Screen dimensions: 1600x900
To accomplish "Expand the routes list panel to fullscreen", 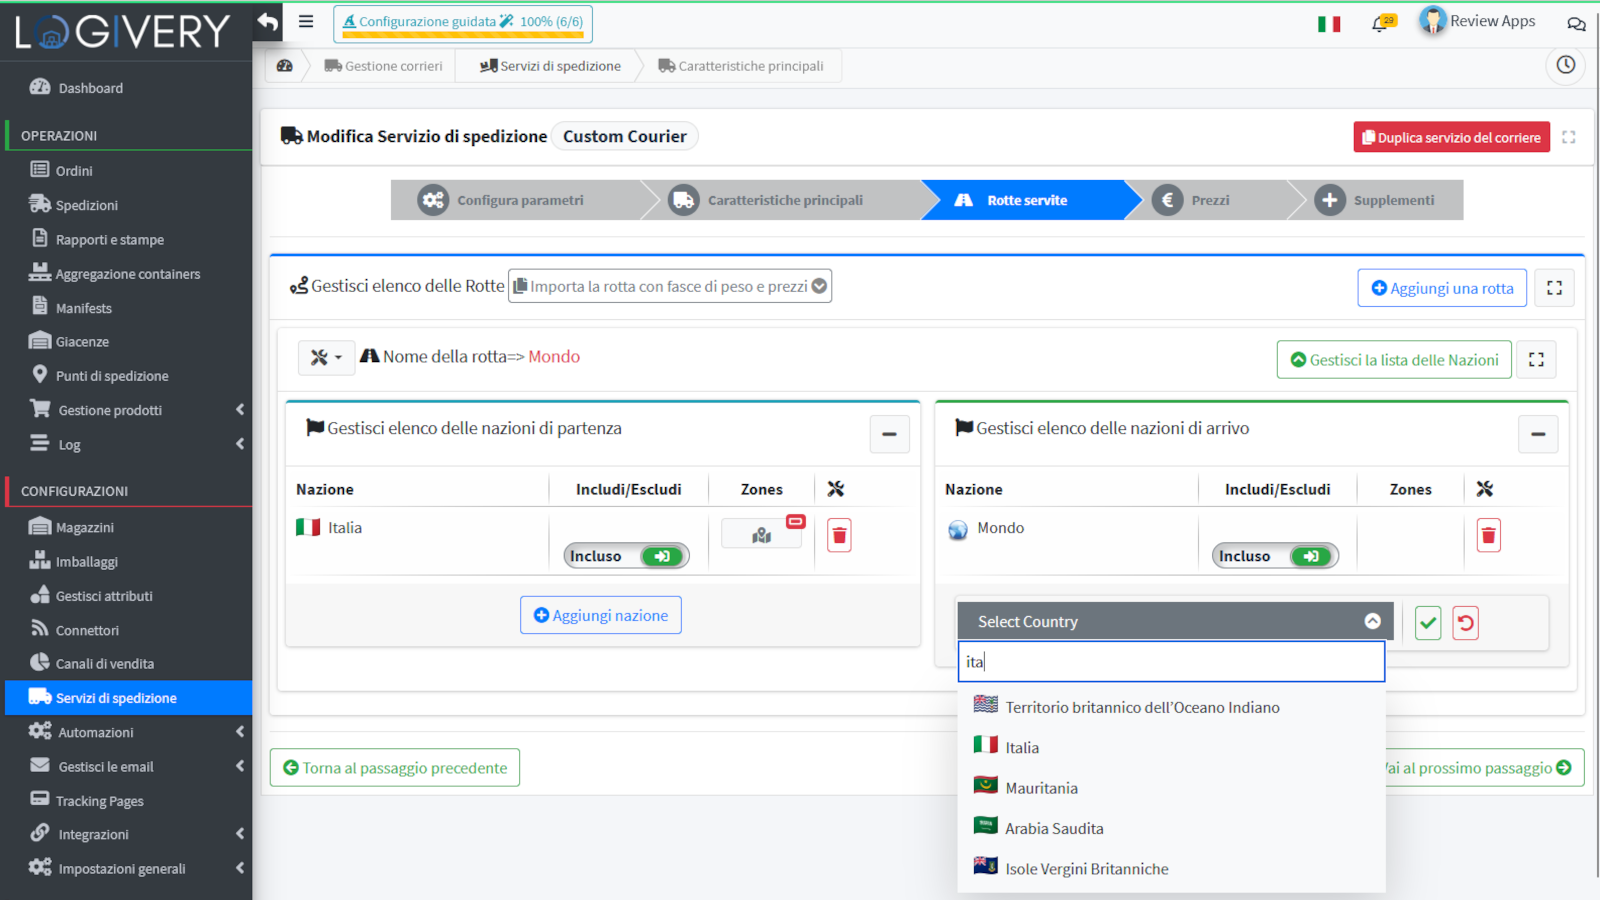I will tap(1554, 288).
